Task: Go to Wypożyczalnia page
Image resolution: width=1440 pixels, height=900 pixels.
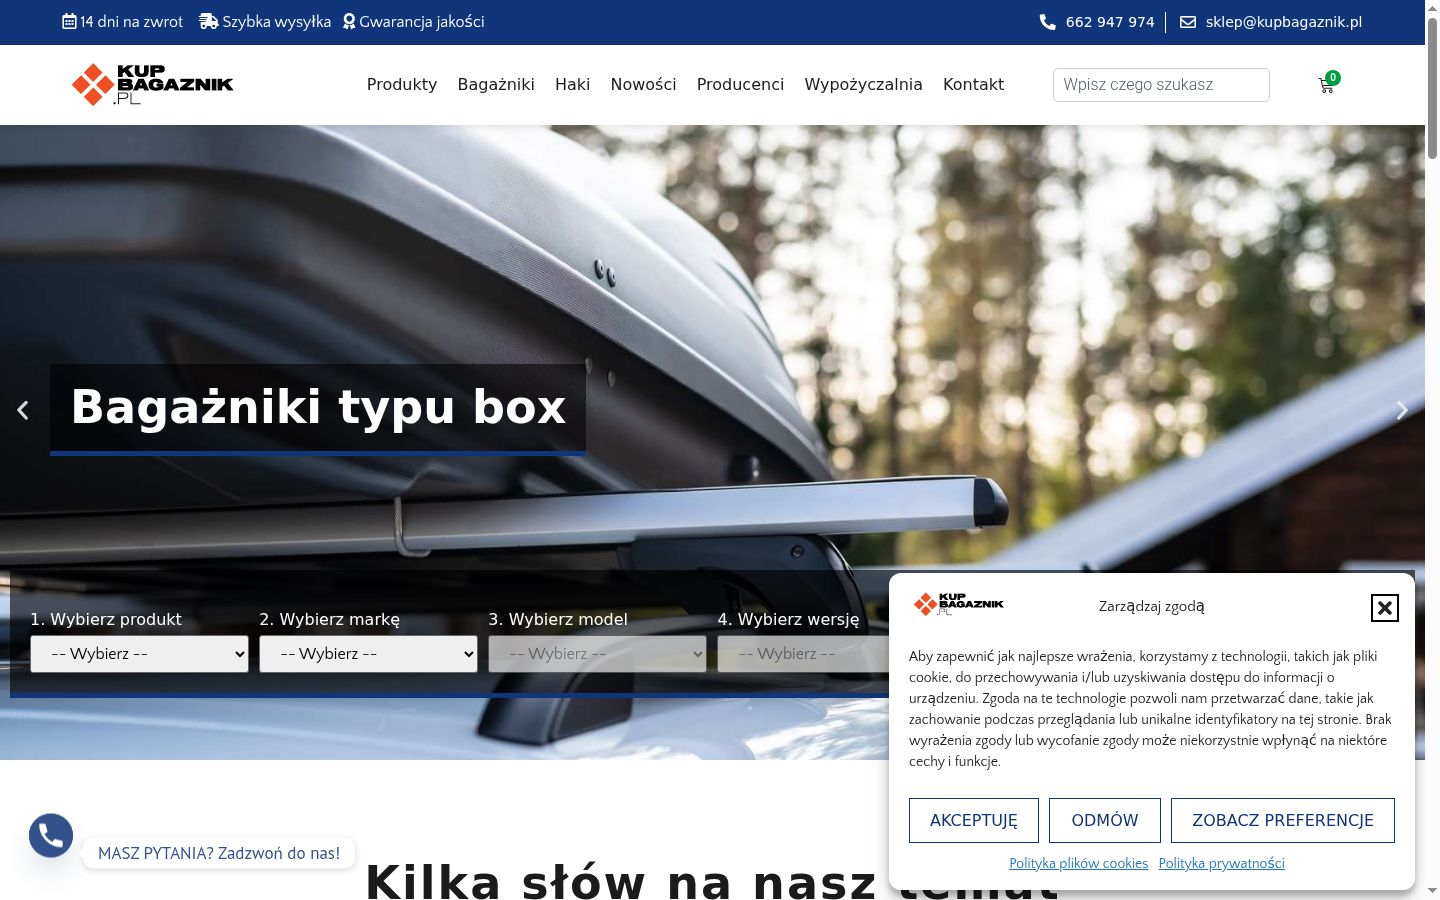Action: [864, 85]
